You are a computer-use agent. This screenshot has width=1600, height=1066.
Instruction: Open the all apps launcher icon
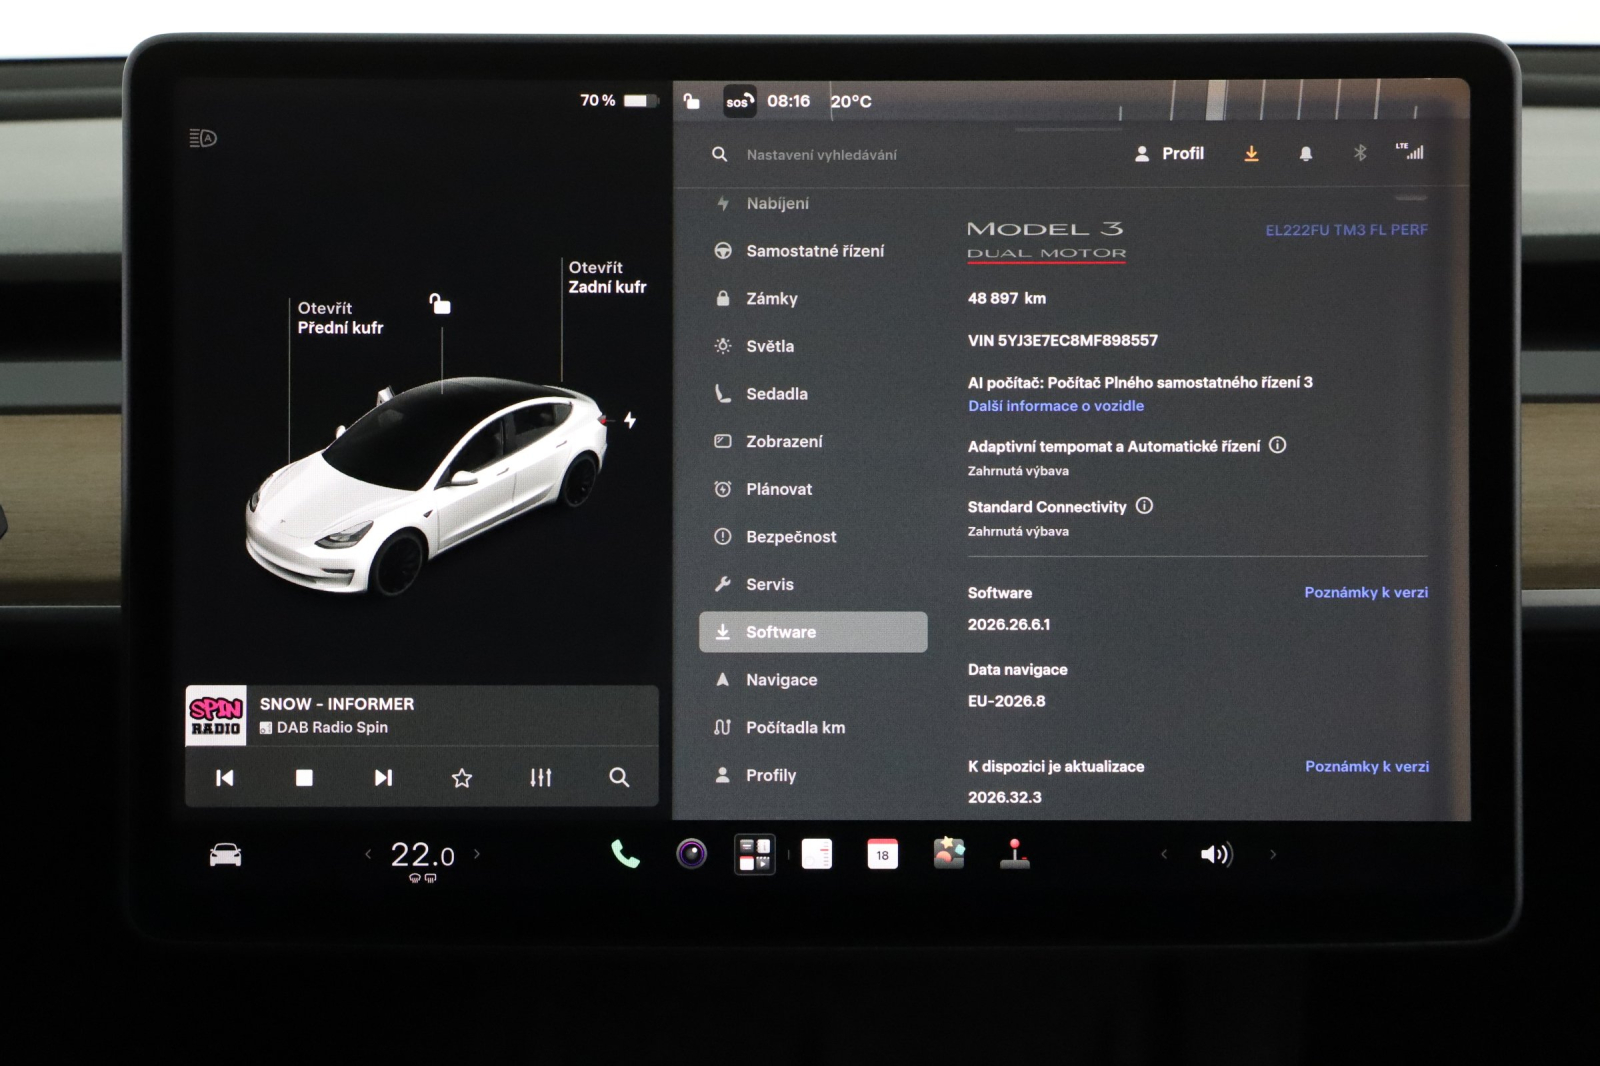point(755,855)
